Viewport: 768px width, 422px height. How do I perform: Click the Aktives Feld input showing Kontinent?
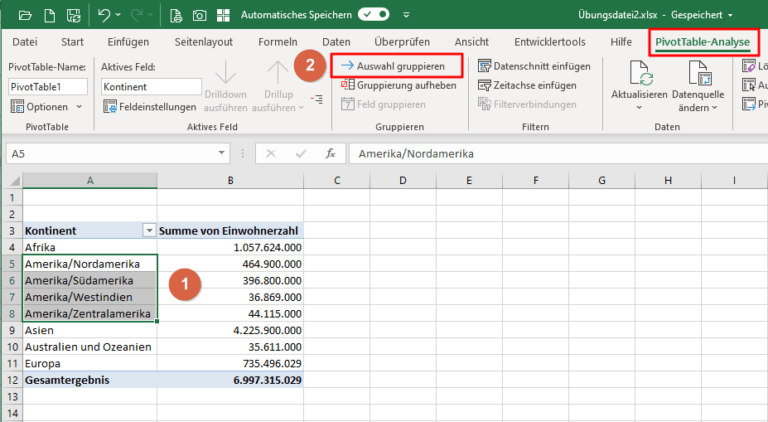pyautogui.click(x=151, y=87)
